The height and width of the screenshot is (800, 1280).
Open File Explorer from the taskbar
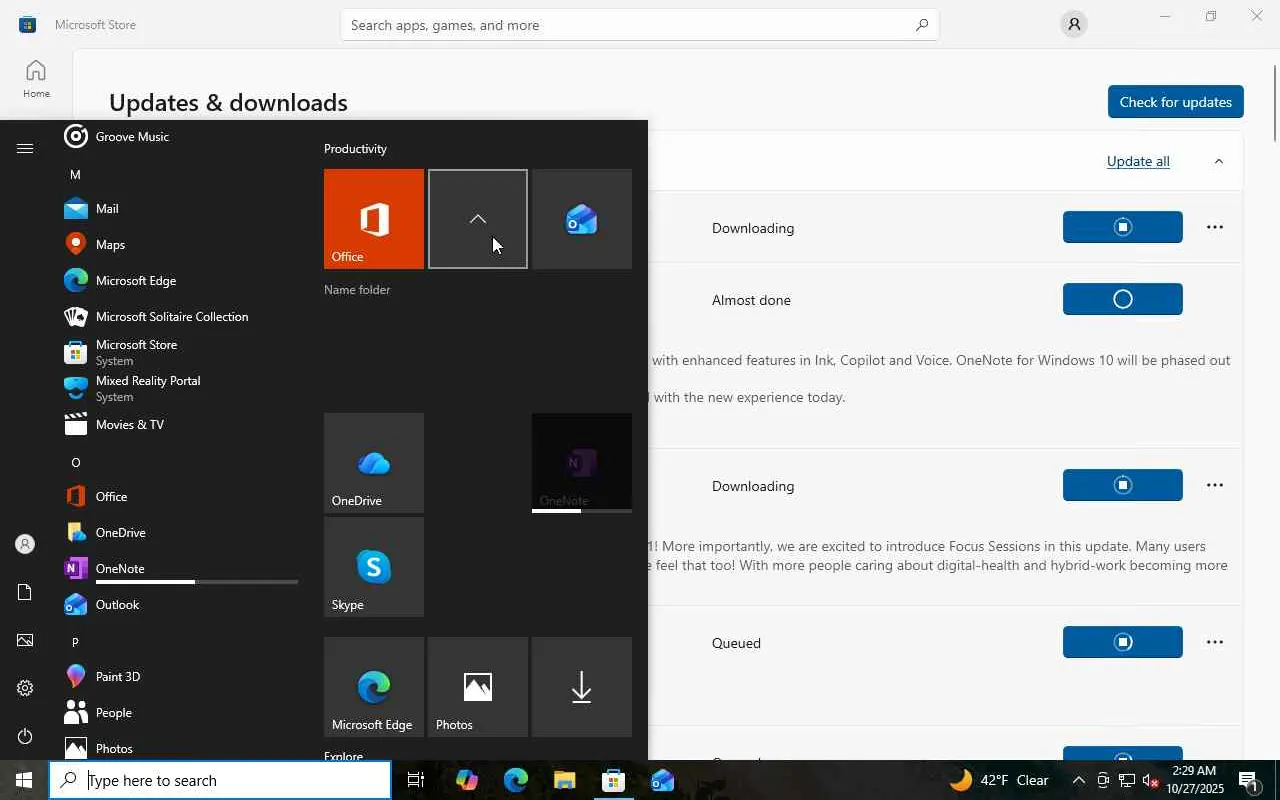[x=565, y=780]
